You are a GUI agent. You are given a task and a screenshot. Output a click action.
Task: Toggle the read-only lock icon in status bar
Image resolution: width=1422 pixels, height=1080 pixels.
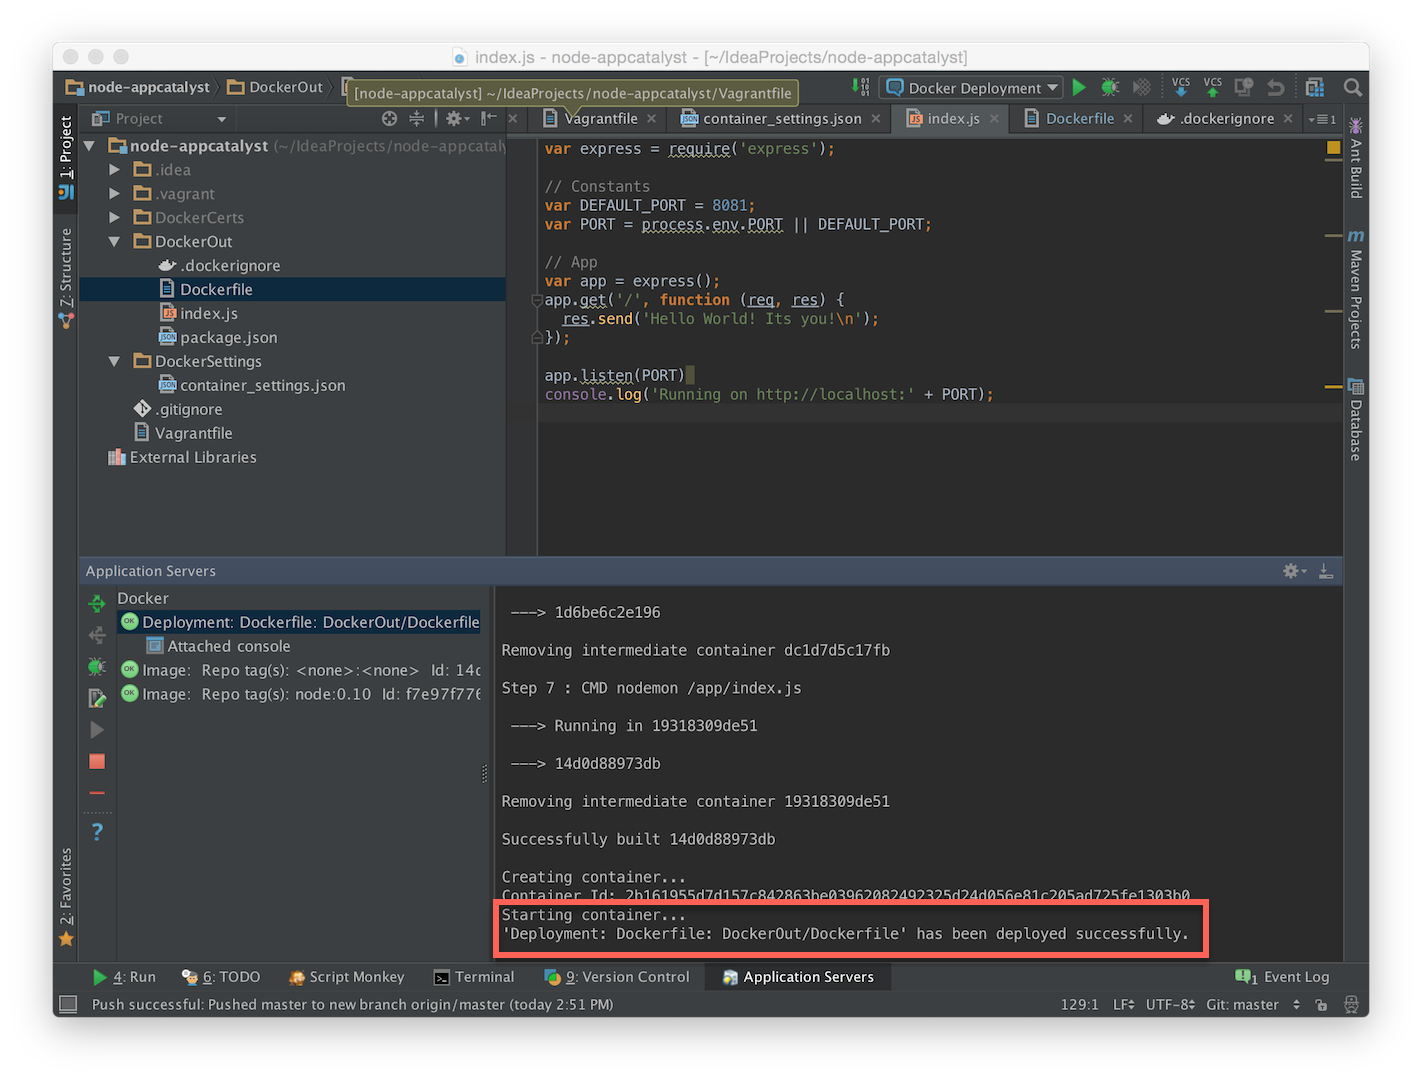[x=1321, y=1005]
